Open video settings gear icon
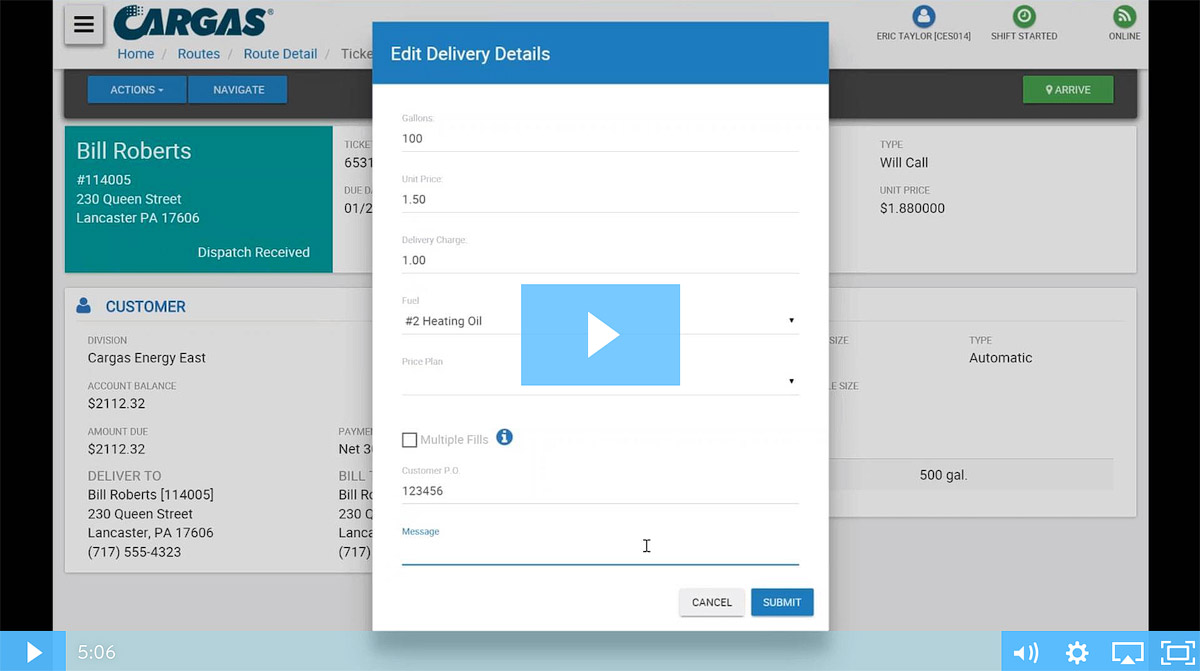1200x671 pixels. click(1077, 653)
